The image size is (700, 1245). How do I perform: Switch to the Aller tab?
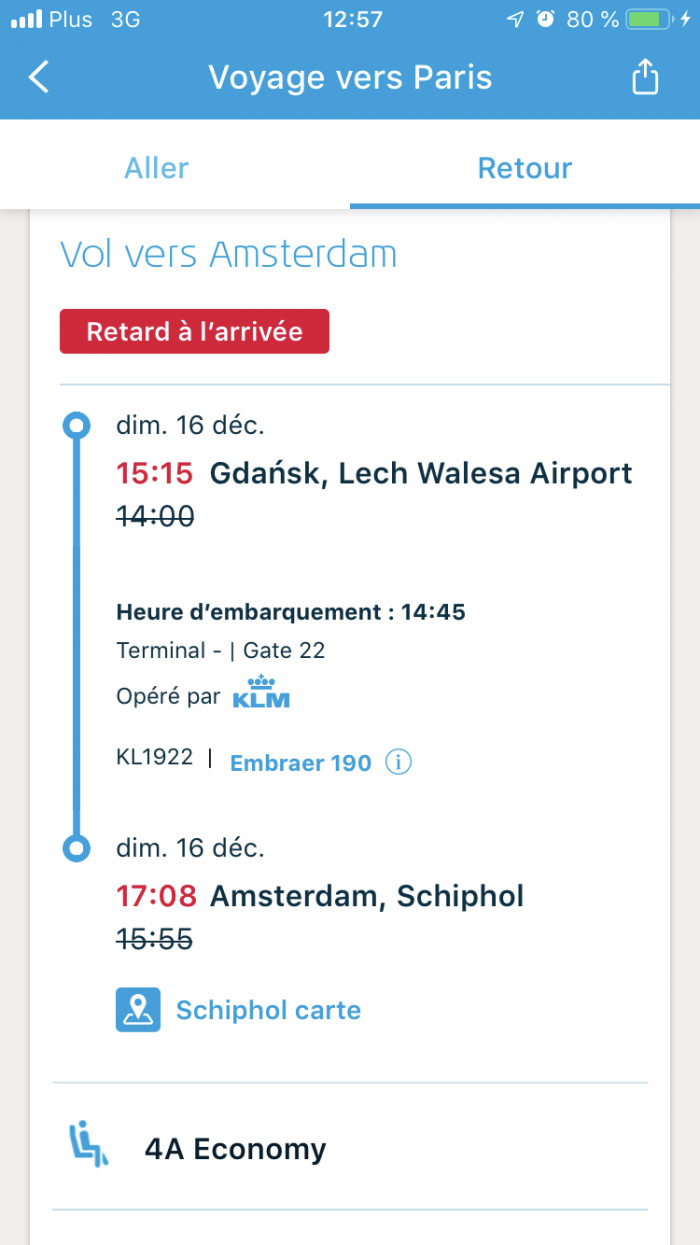(156, 168)
